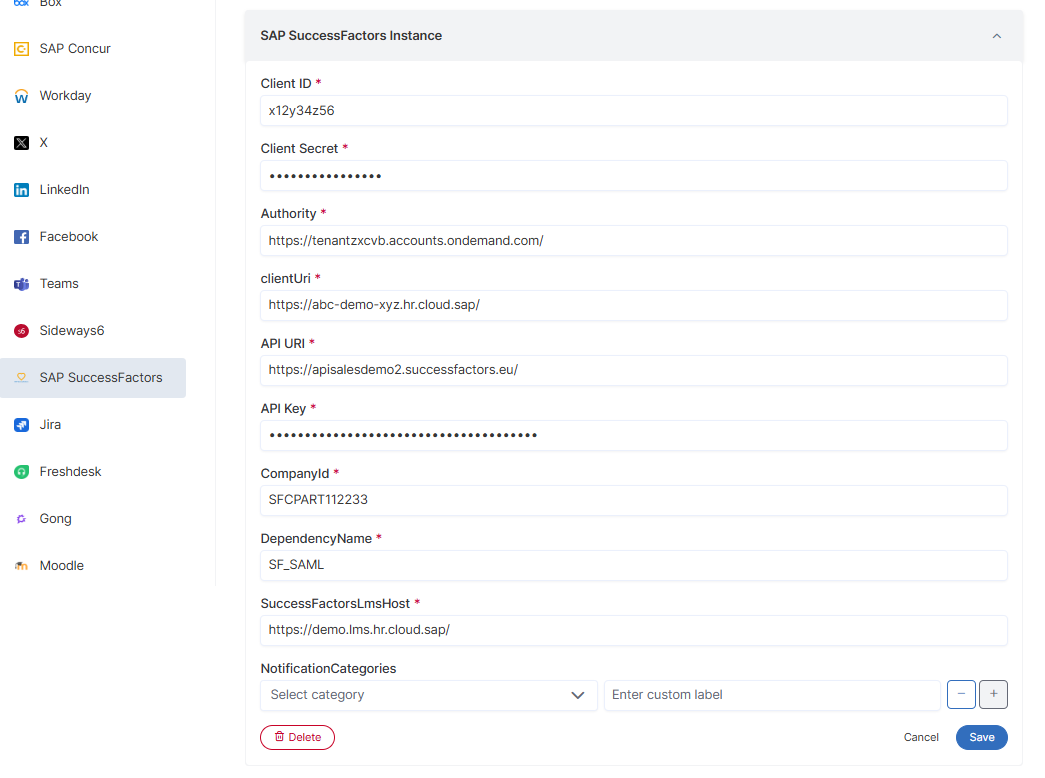Screen dimensions: 1045x778
Task: Click the SAP SuccessFactors Instance heading
Action: pos(351,36)
